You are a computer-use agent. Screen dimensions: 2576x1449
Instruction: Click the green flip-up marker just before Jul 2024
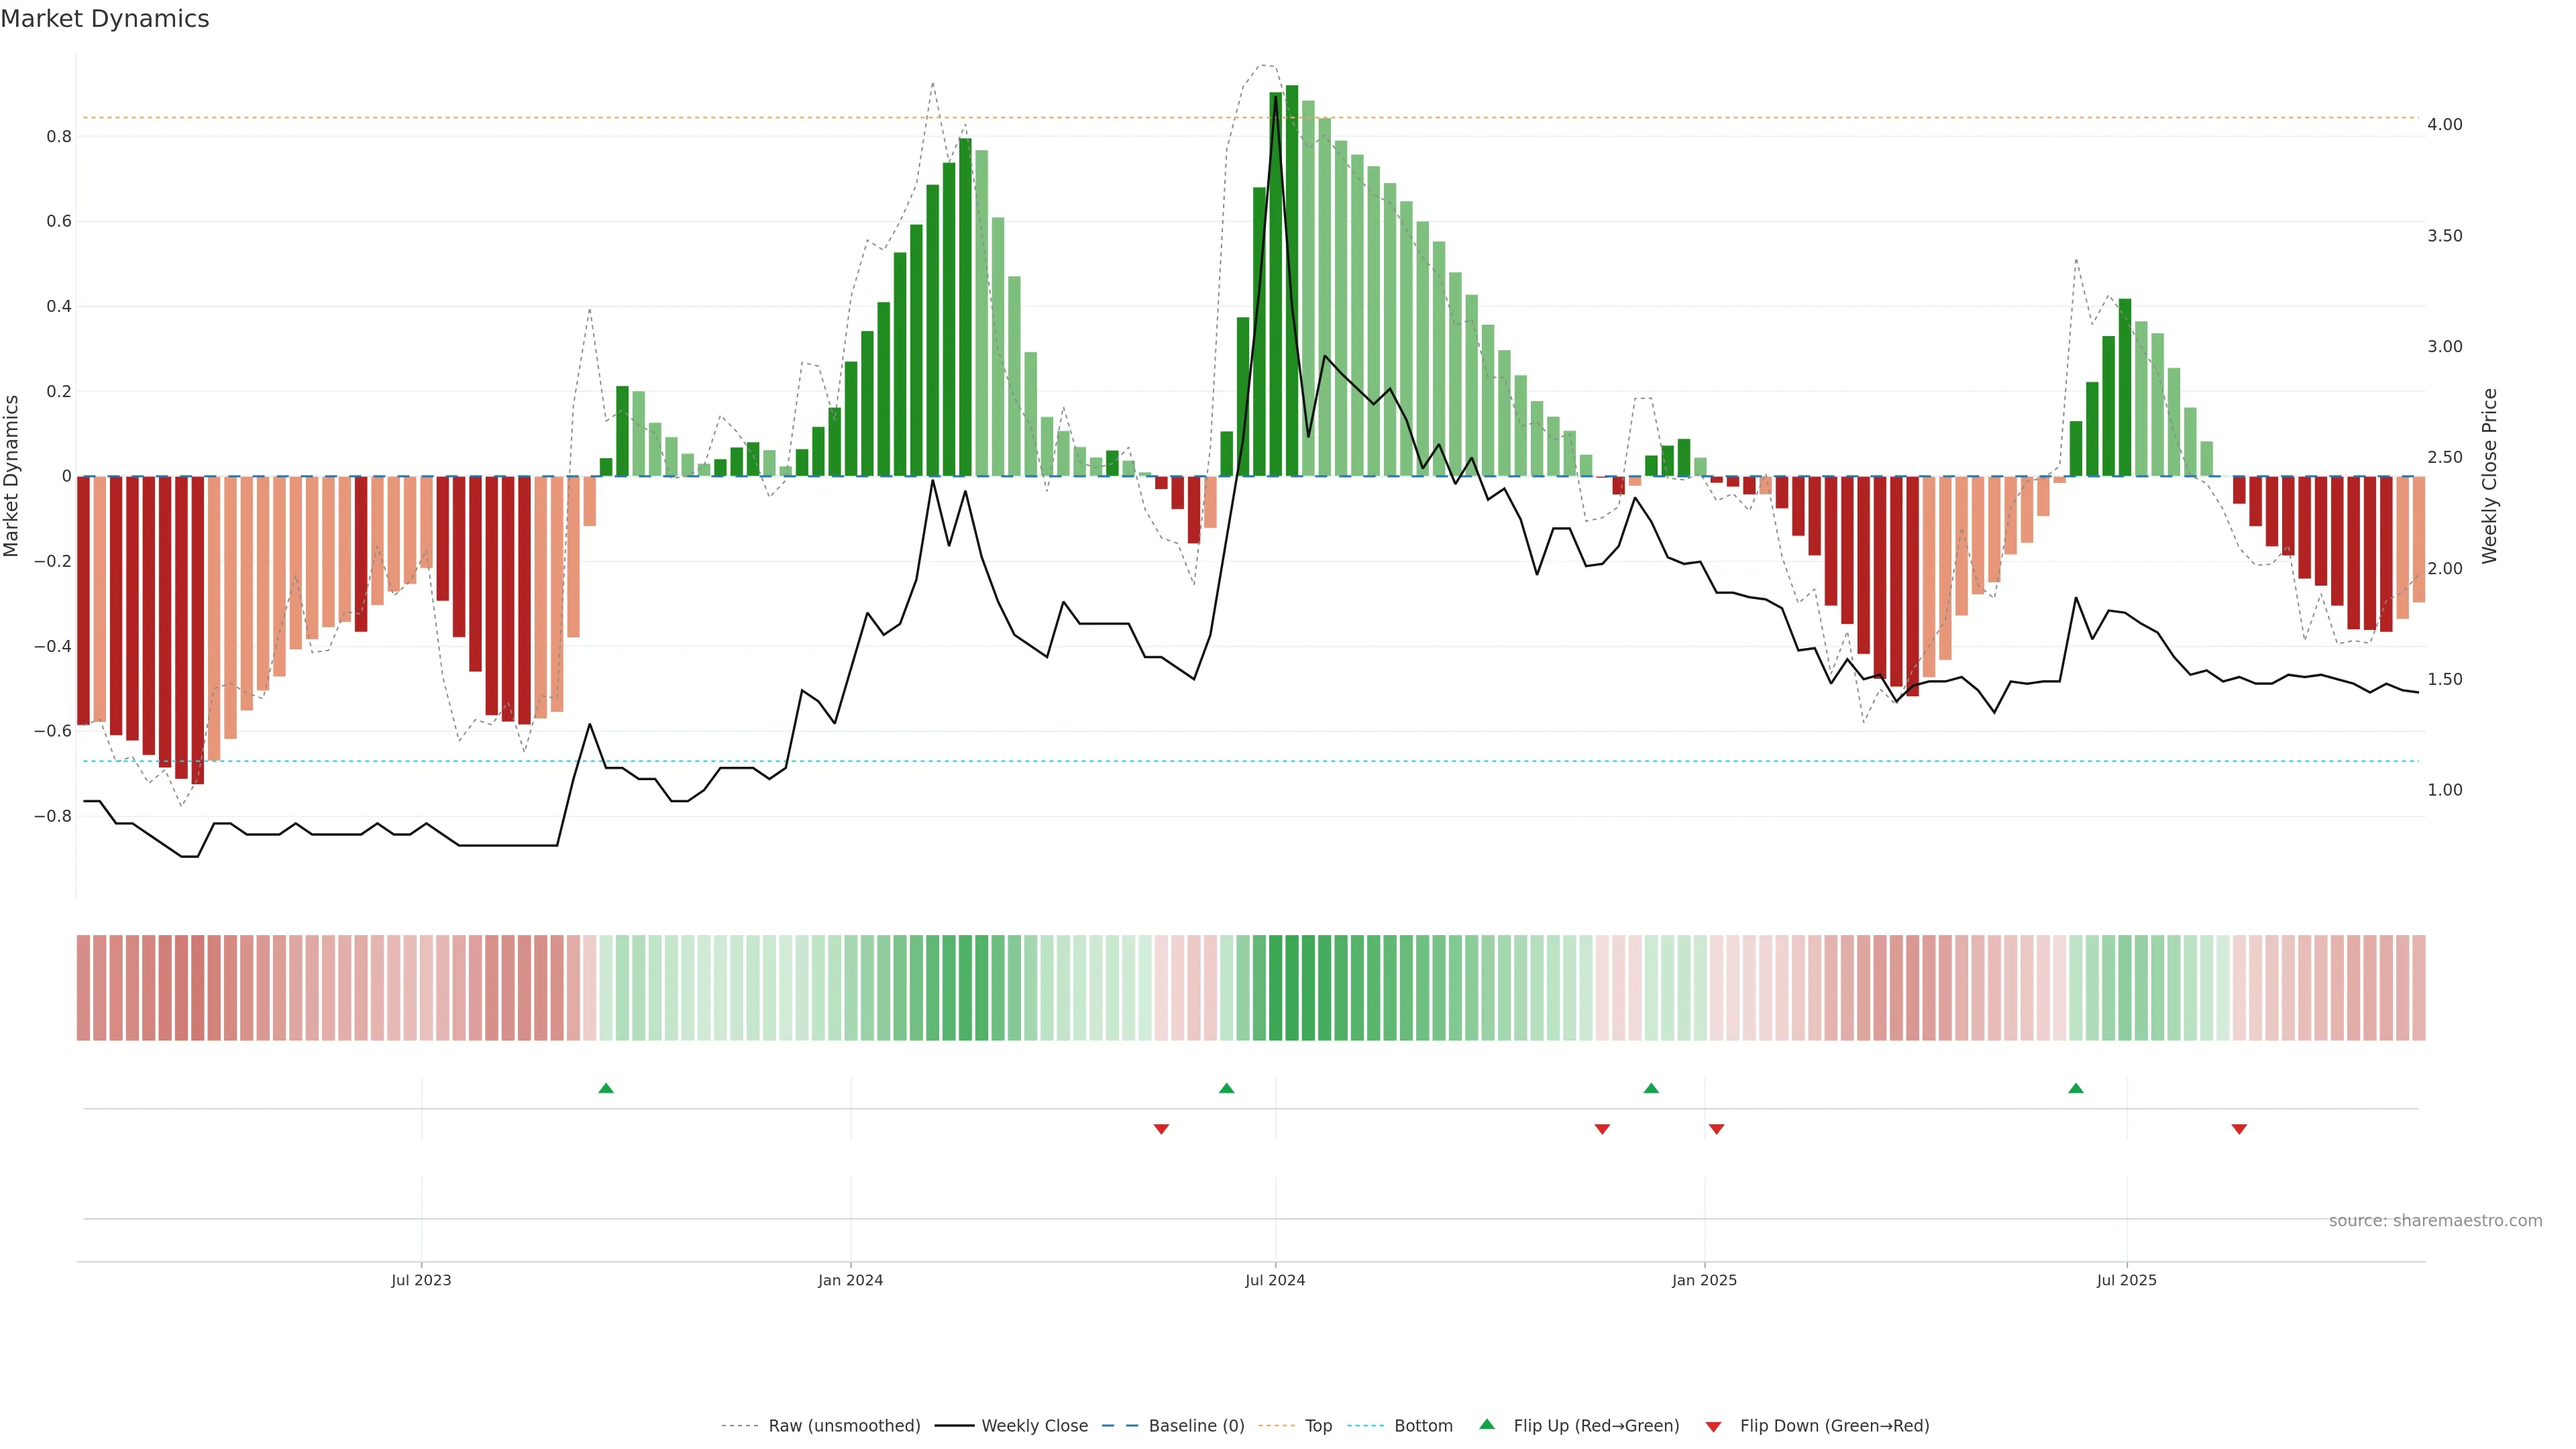coord(1227,1088)
